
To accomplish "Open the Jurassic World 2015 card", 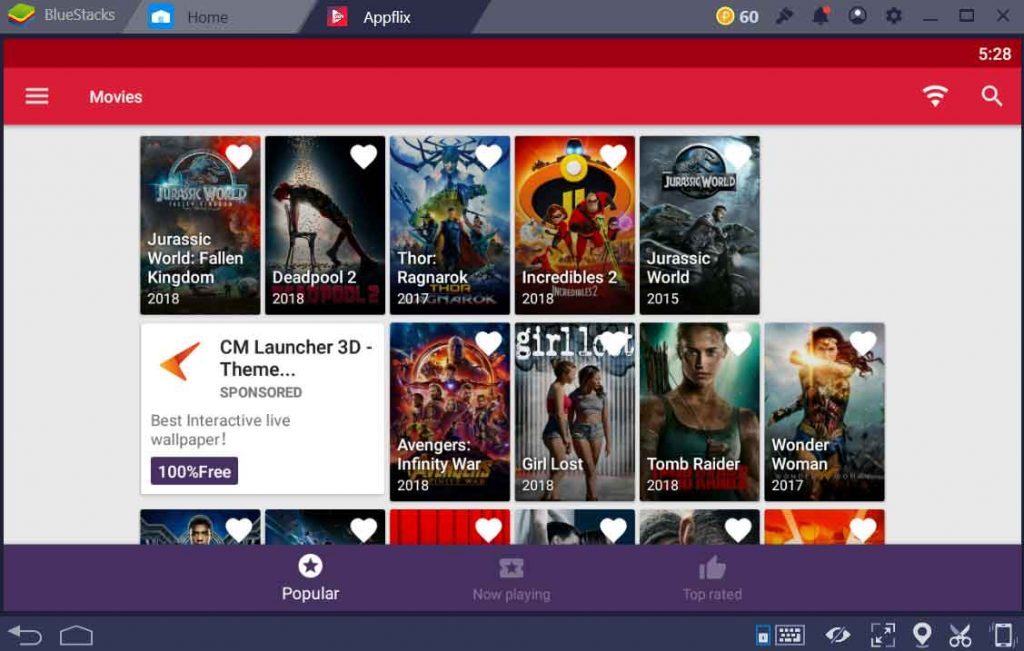I will [699, 225].
